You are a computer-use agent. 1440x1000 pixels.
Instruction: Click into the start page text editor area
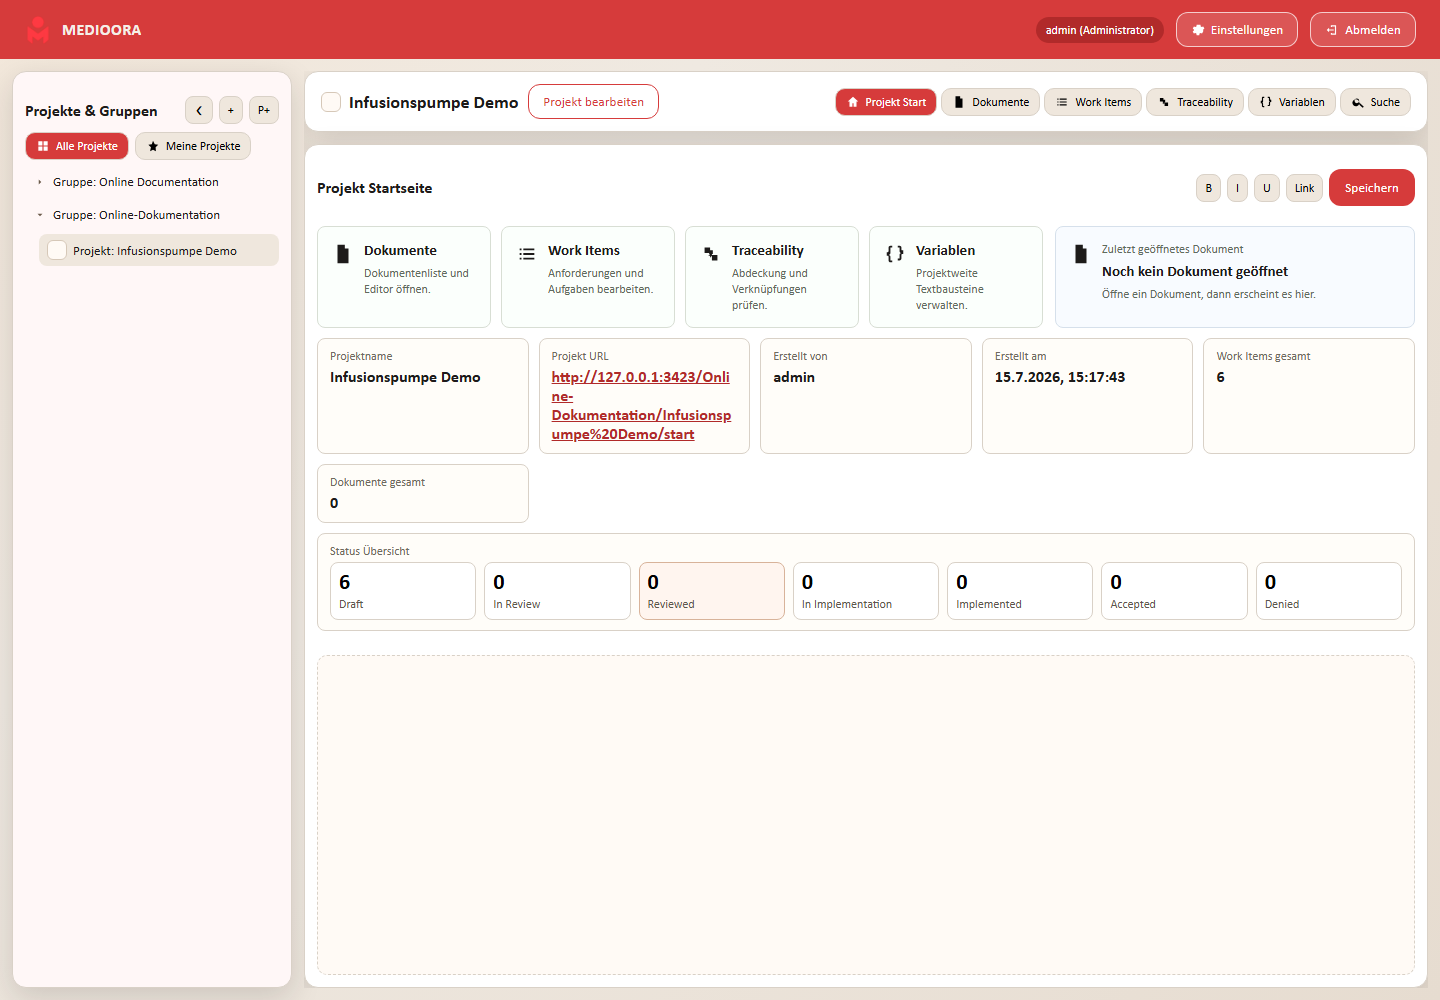pos(866,815)
